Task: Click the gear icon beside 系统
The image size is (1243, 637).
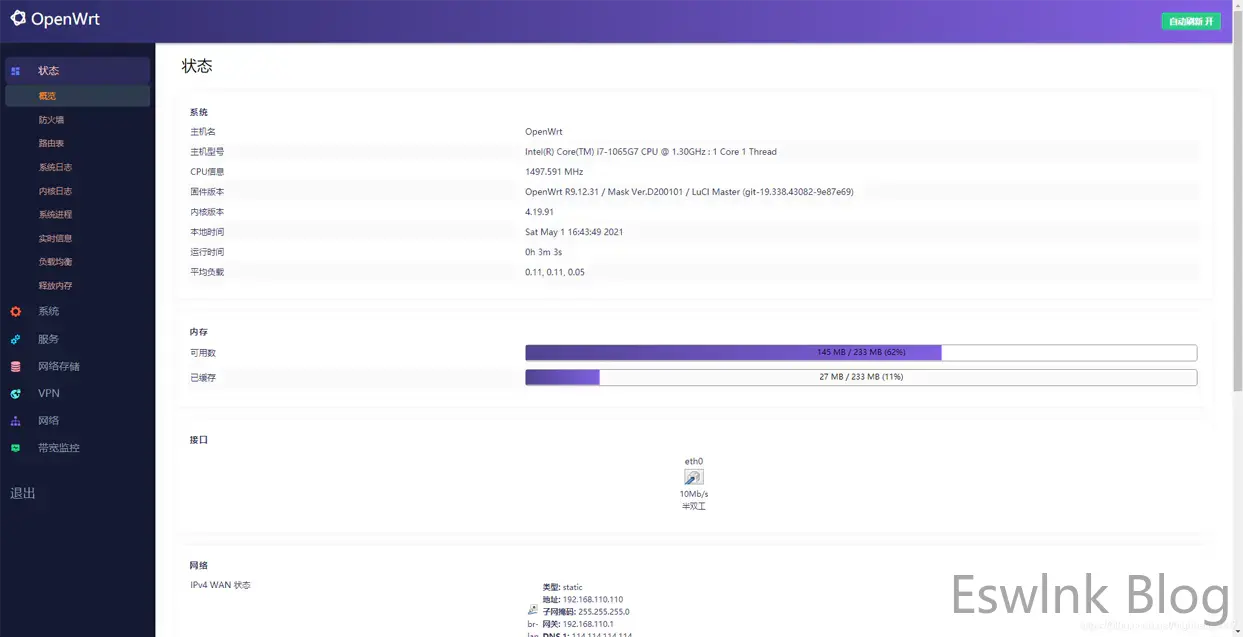Action: (x=16, y=312)
